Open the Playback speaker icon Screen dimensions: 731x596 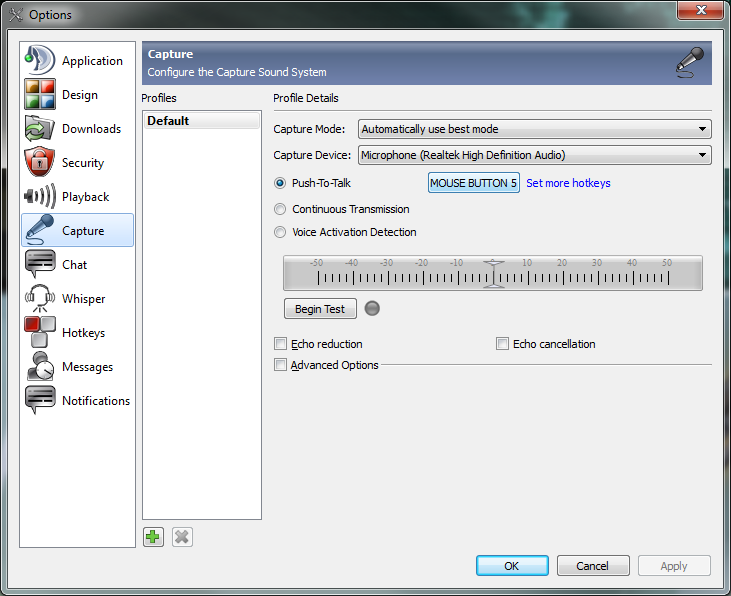pyautogui.click(x=40, y=196)
